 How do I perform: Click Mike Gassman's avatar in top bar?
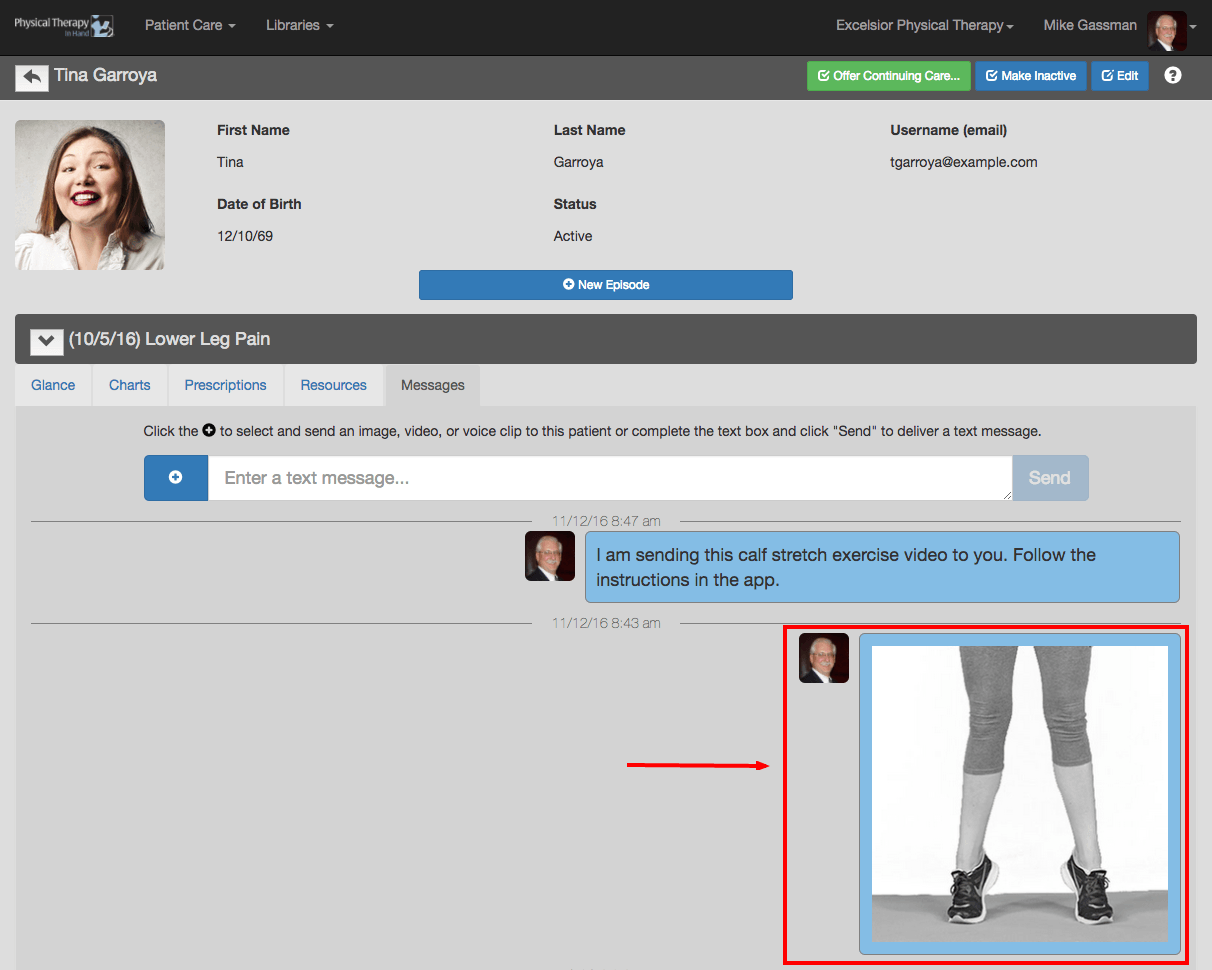1166,31
